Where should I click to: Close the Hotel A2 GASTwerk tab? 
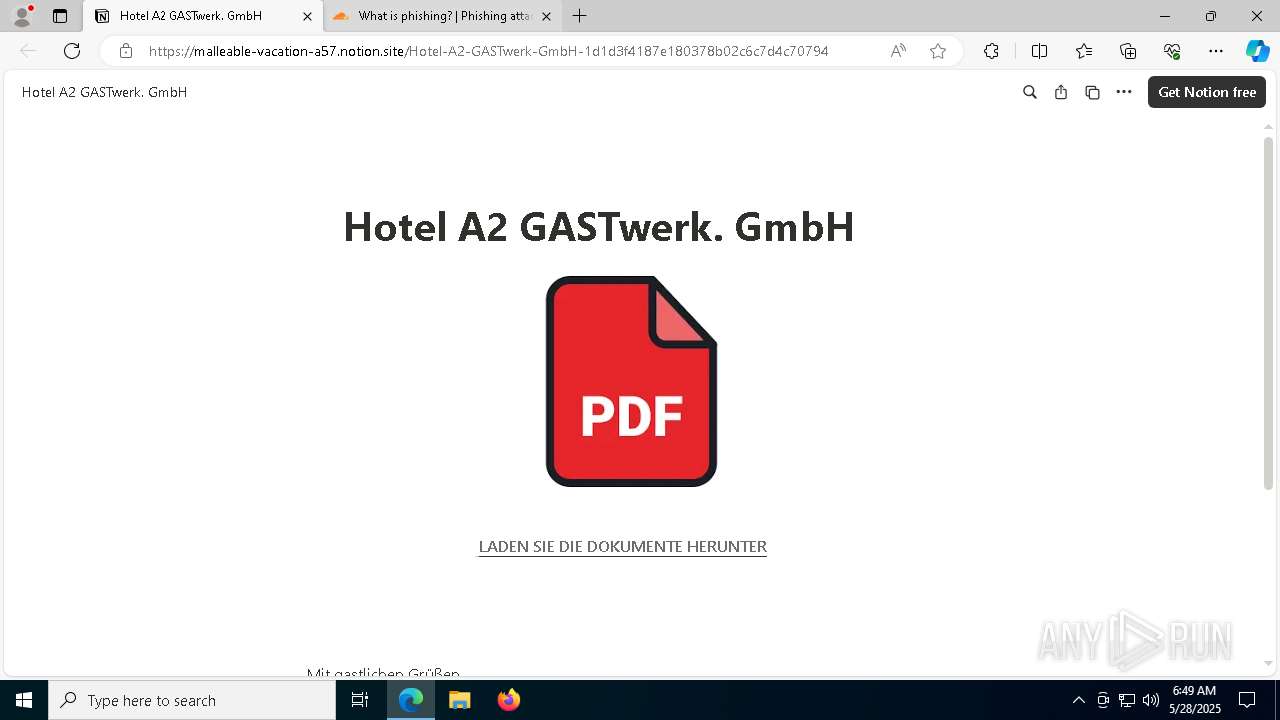click(x=308, y=16)
